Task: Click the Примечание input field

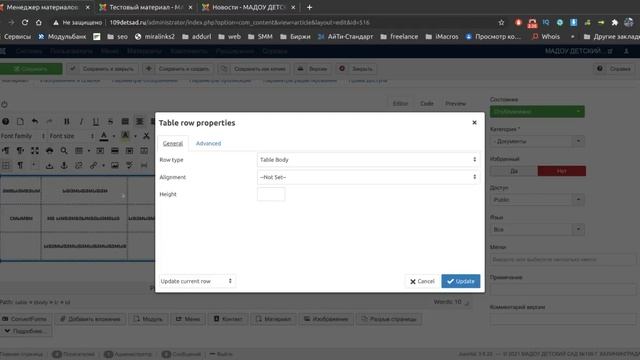Action: pyautogui.click(x=563, y=289)
